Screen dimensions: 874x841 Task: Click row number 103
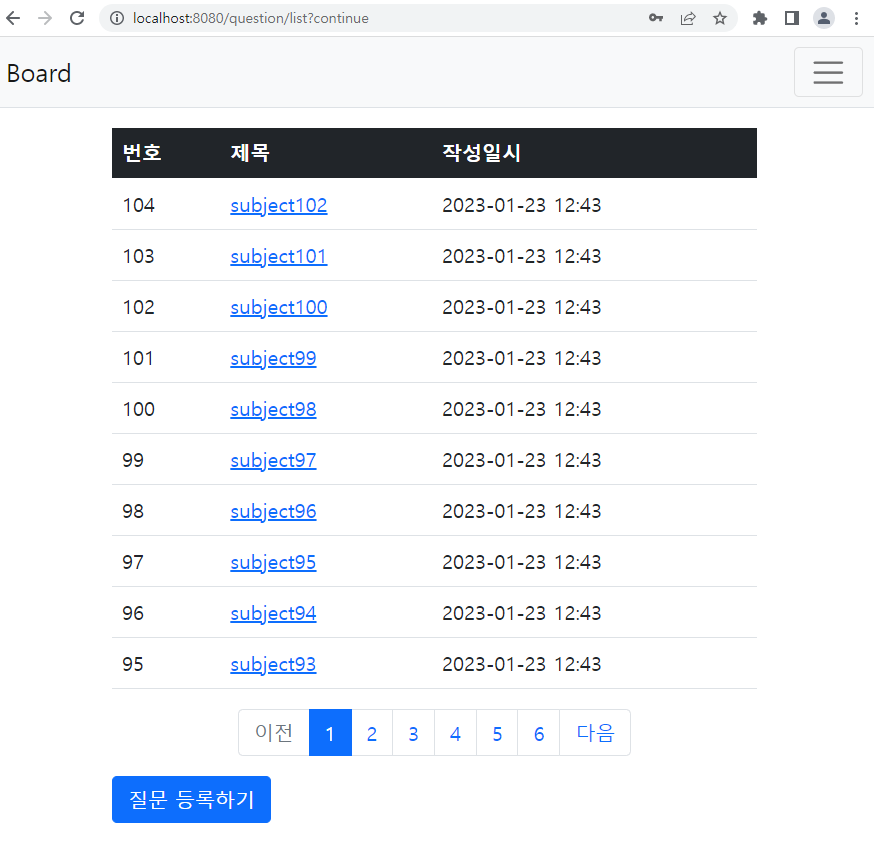pos(138,256)
